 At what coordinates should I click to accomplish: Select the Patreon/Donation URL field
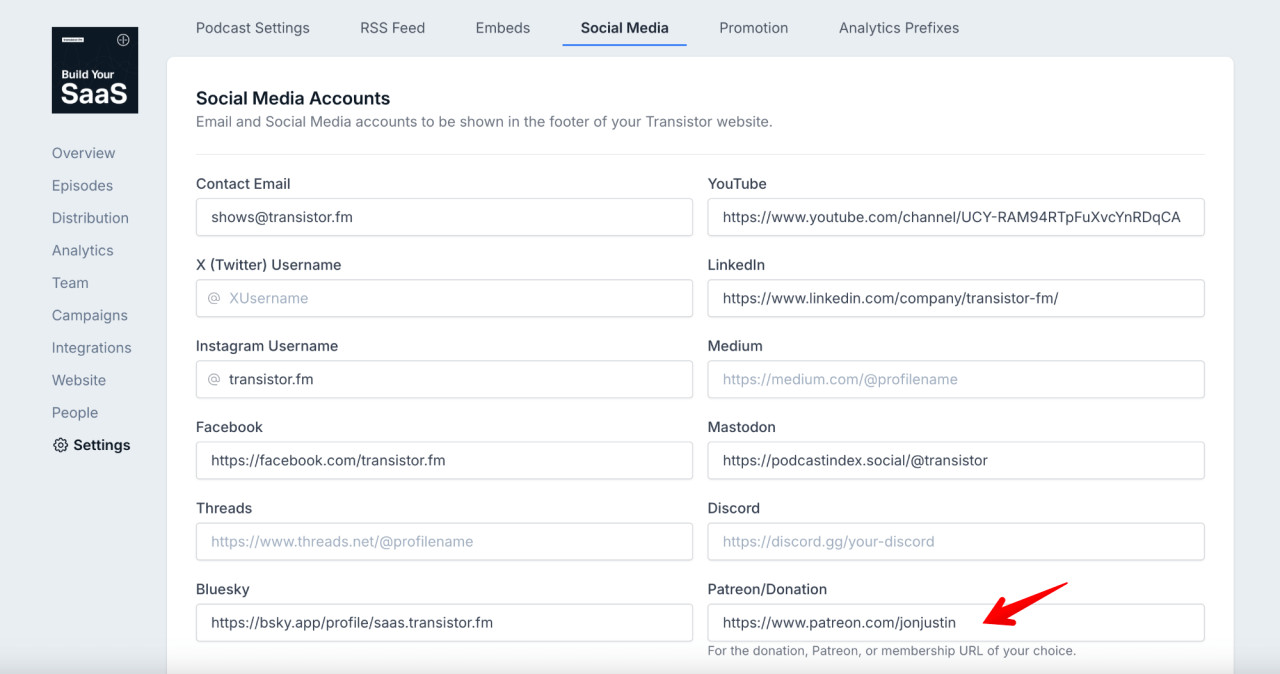point(955,622)
